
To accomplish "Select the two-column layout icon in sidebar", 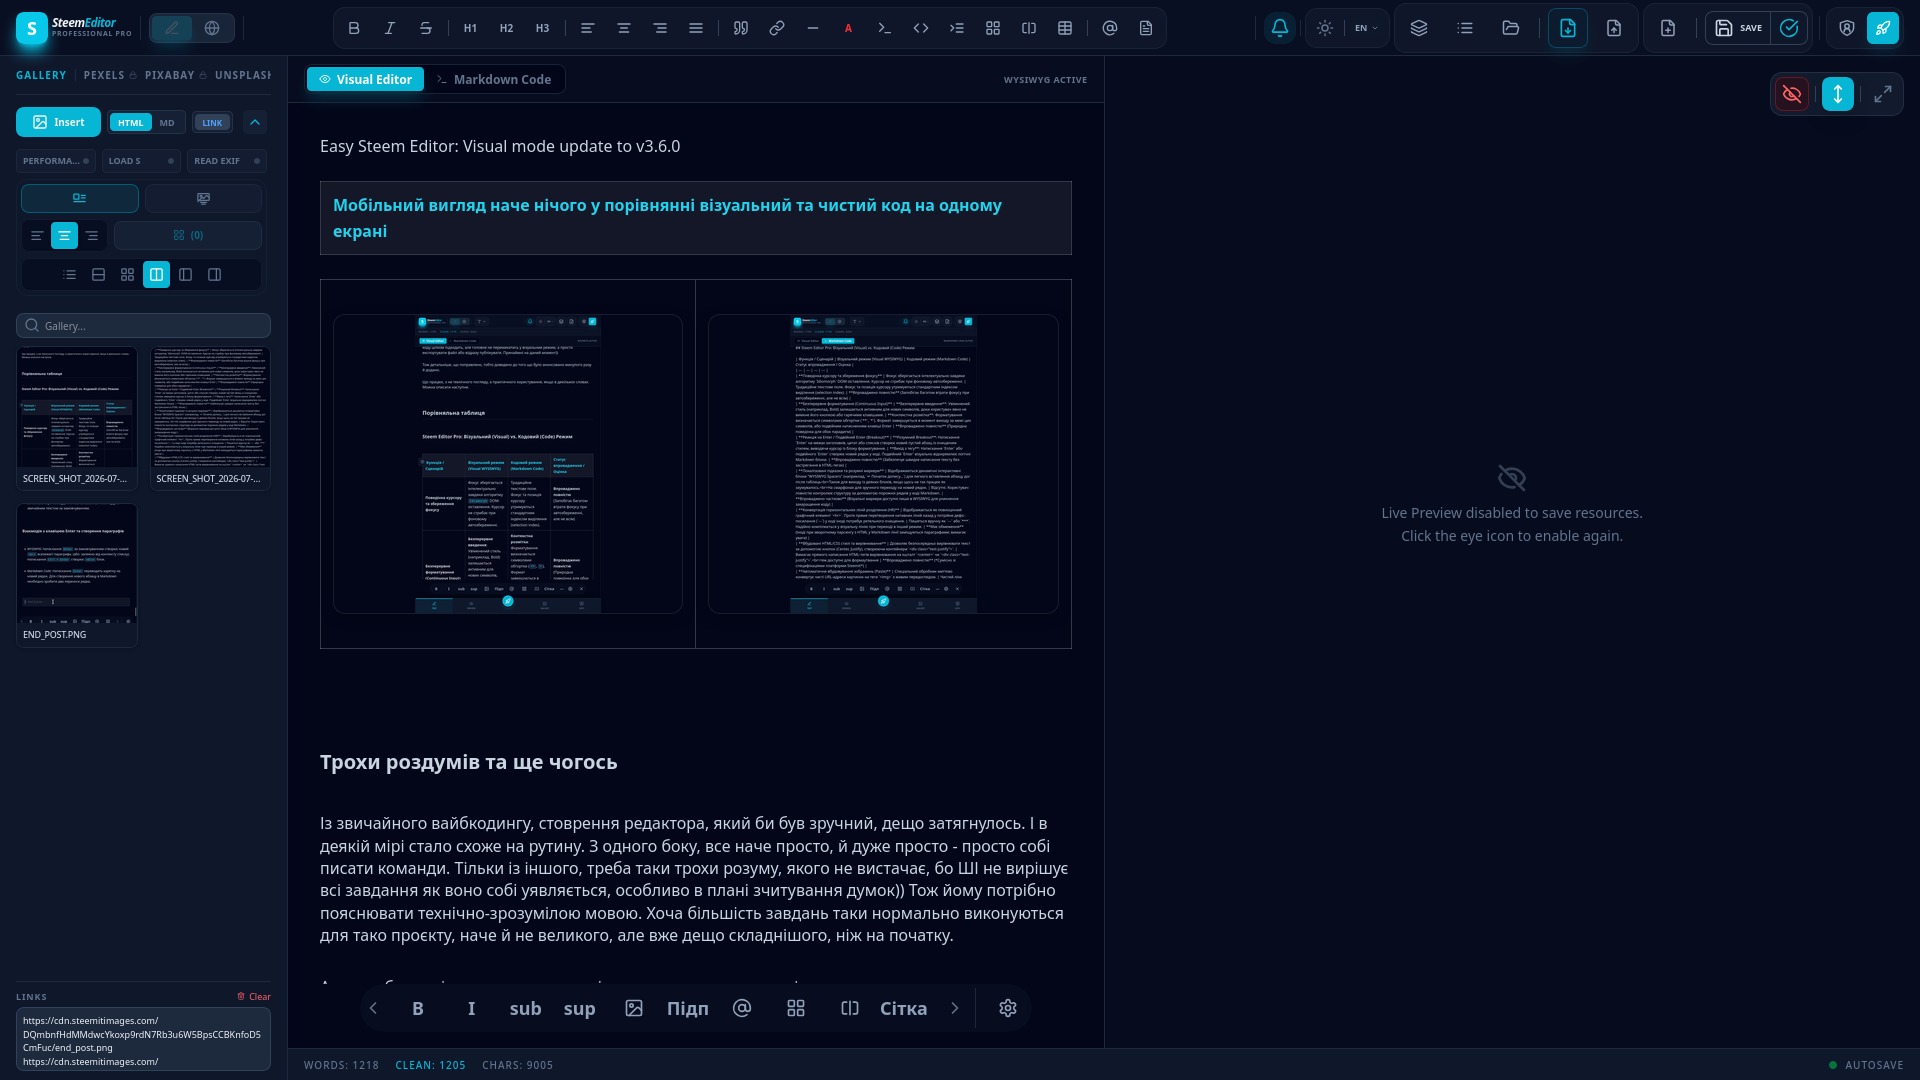I will (157, 274).
